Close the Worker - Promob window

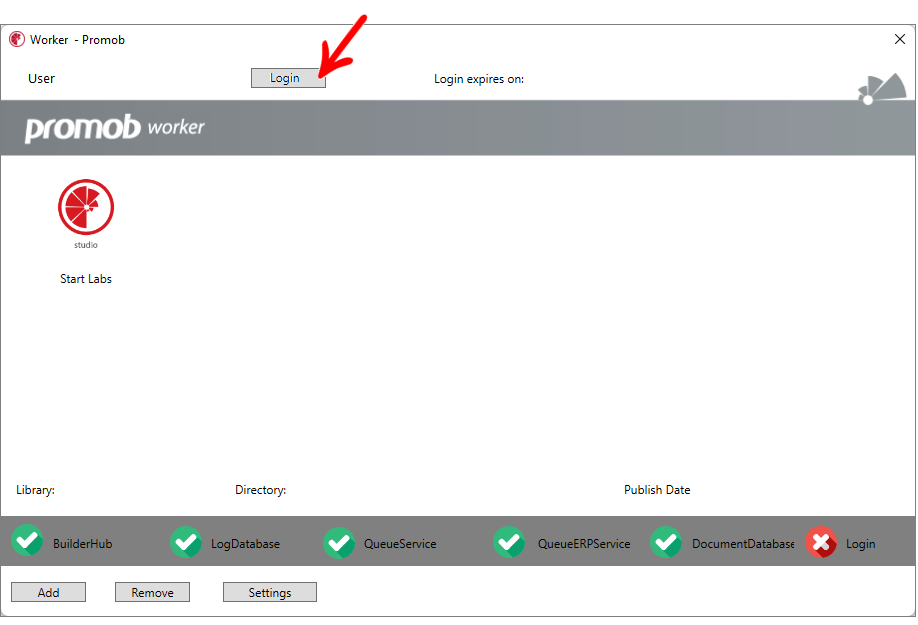coord(900,39)
